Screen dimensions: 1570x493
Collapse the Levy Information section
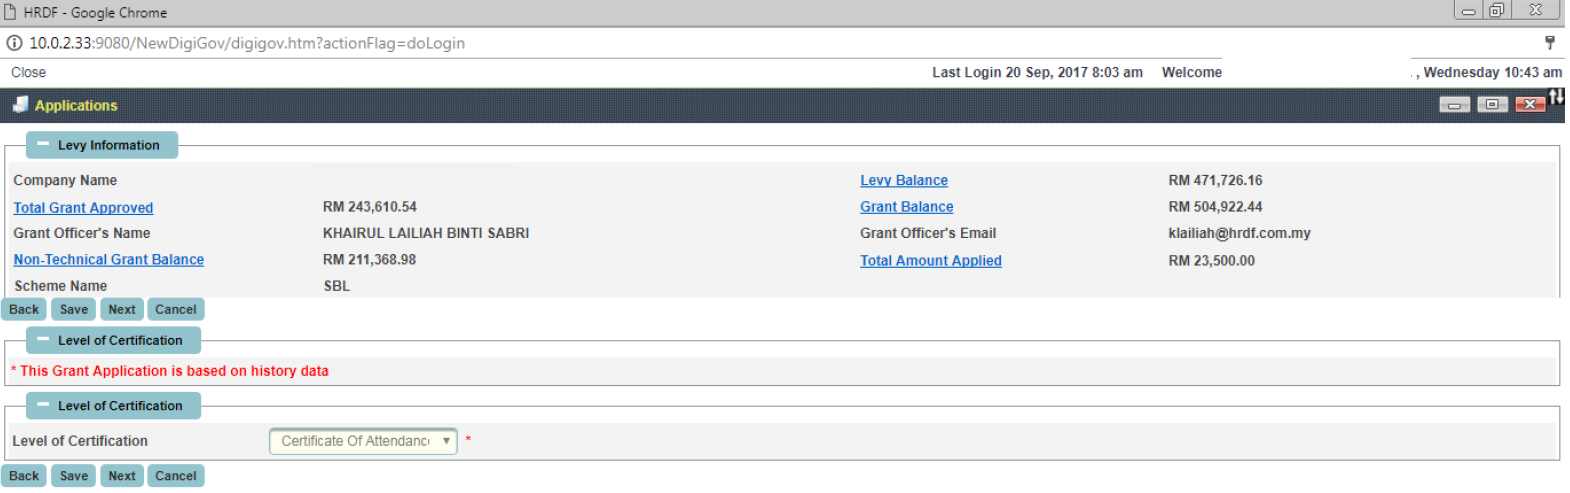point(43,144)
